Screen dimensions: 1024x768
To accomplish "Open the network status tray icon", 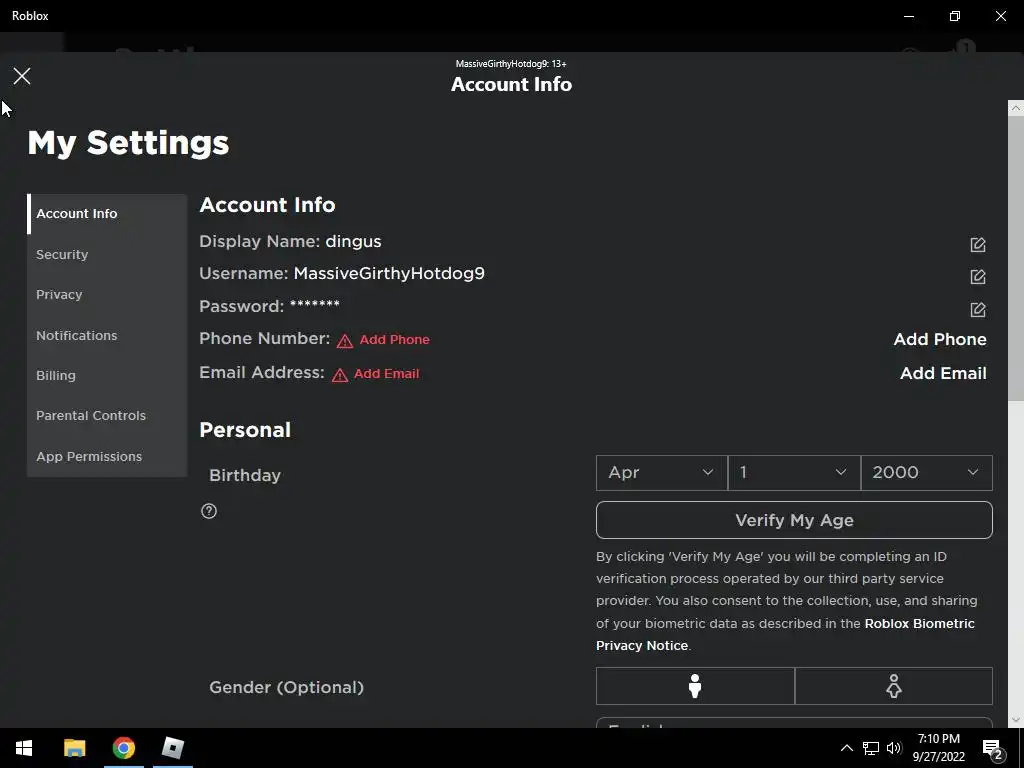I will click(x=871, y=748).
